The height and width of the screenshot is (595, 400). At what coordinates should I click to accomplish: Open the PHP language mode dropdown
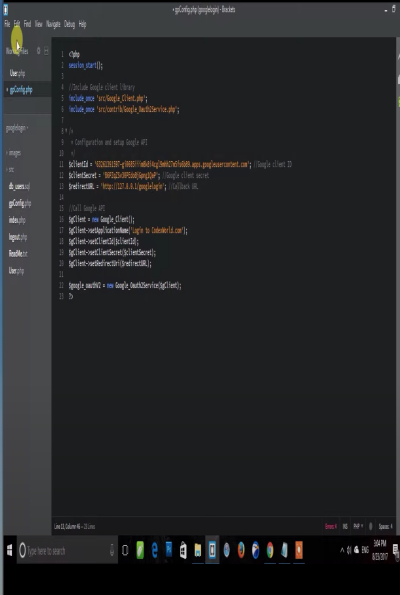(x=358, y=526)
